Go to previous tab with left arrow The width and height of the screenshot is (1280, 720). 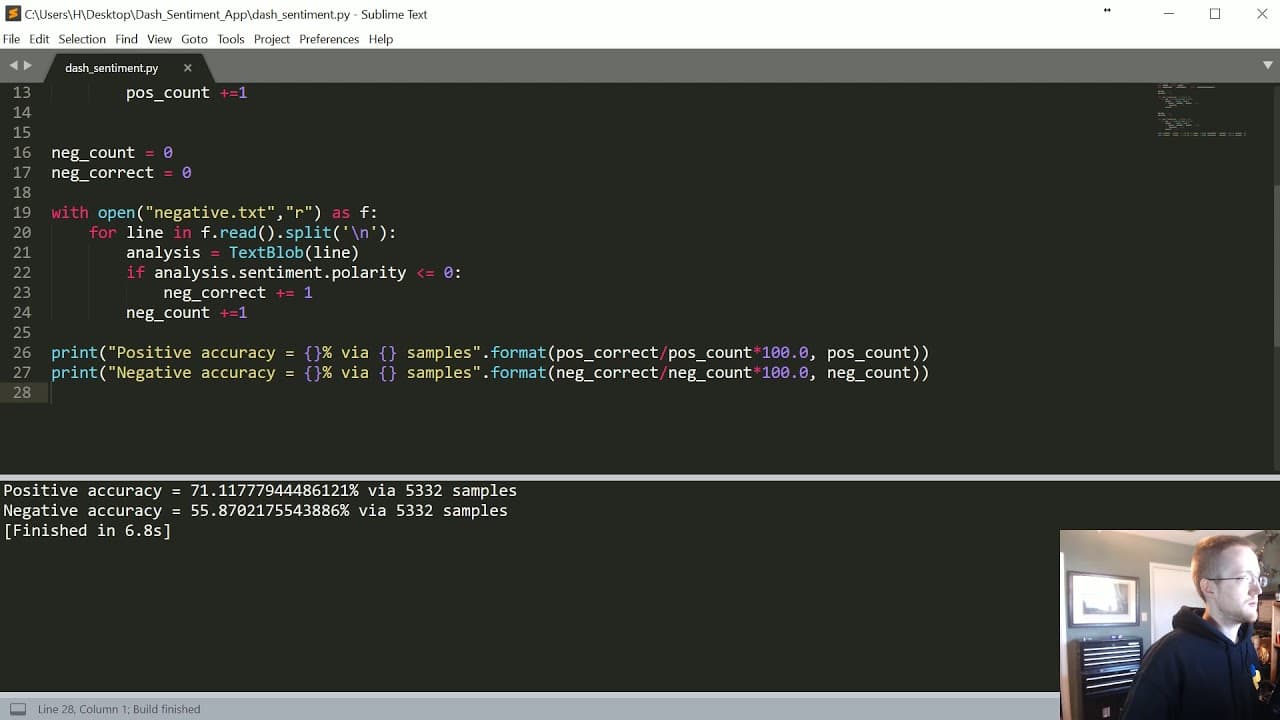[14, 65]
